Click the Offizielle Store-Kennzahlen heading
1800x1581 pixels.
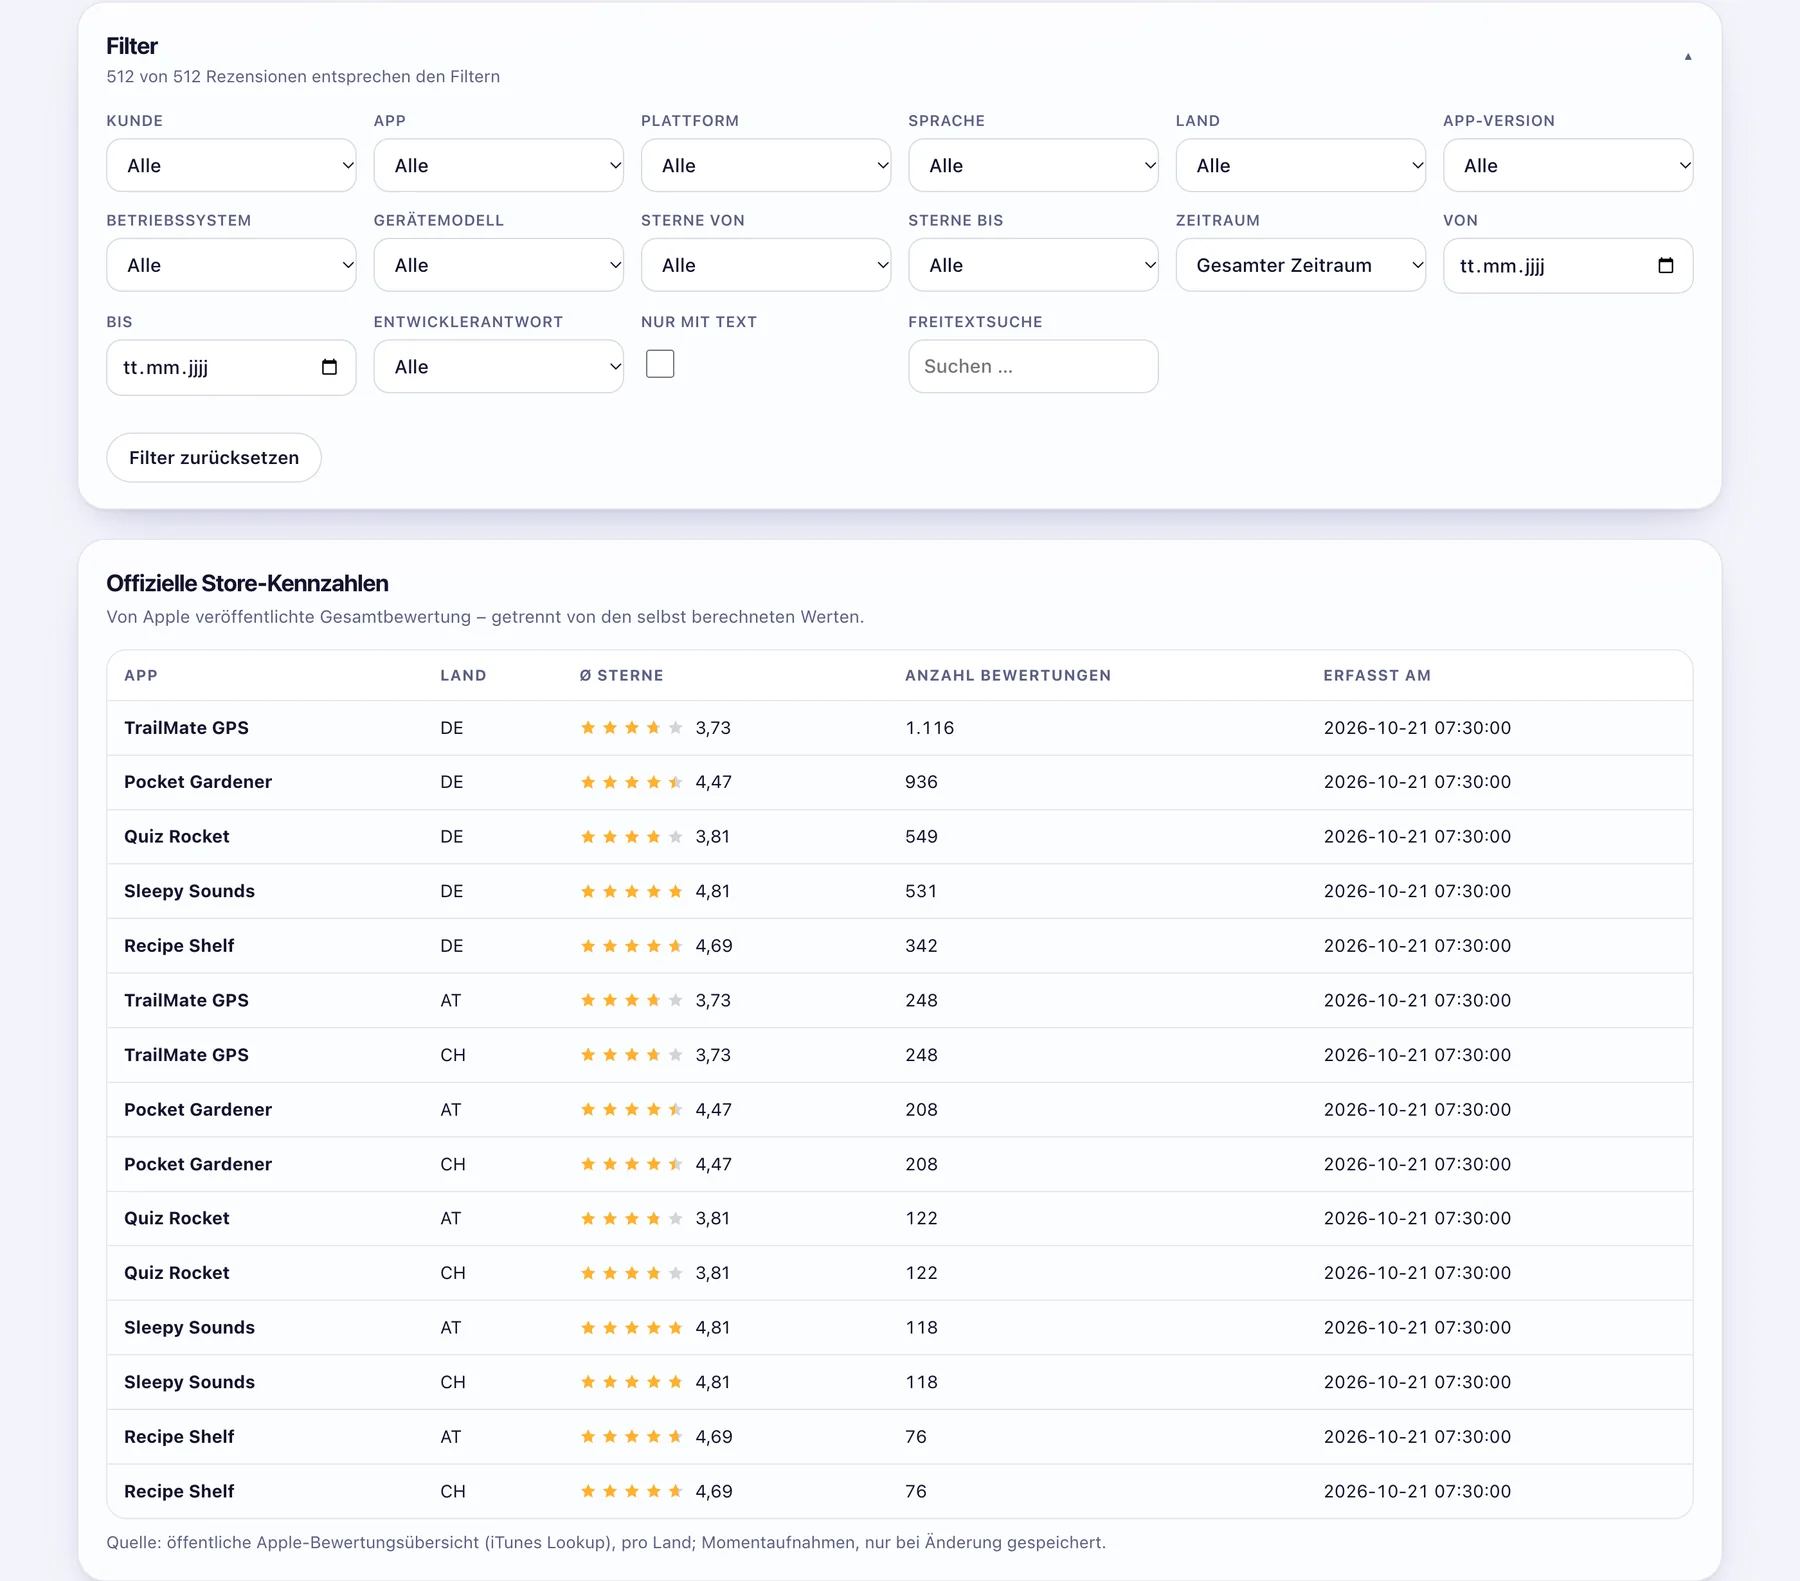point(247,583)
